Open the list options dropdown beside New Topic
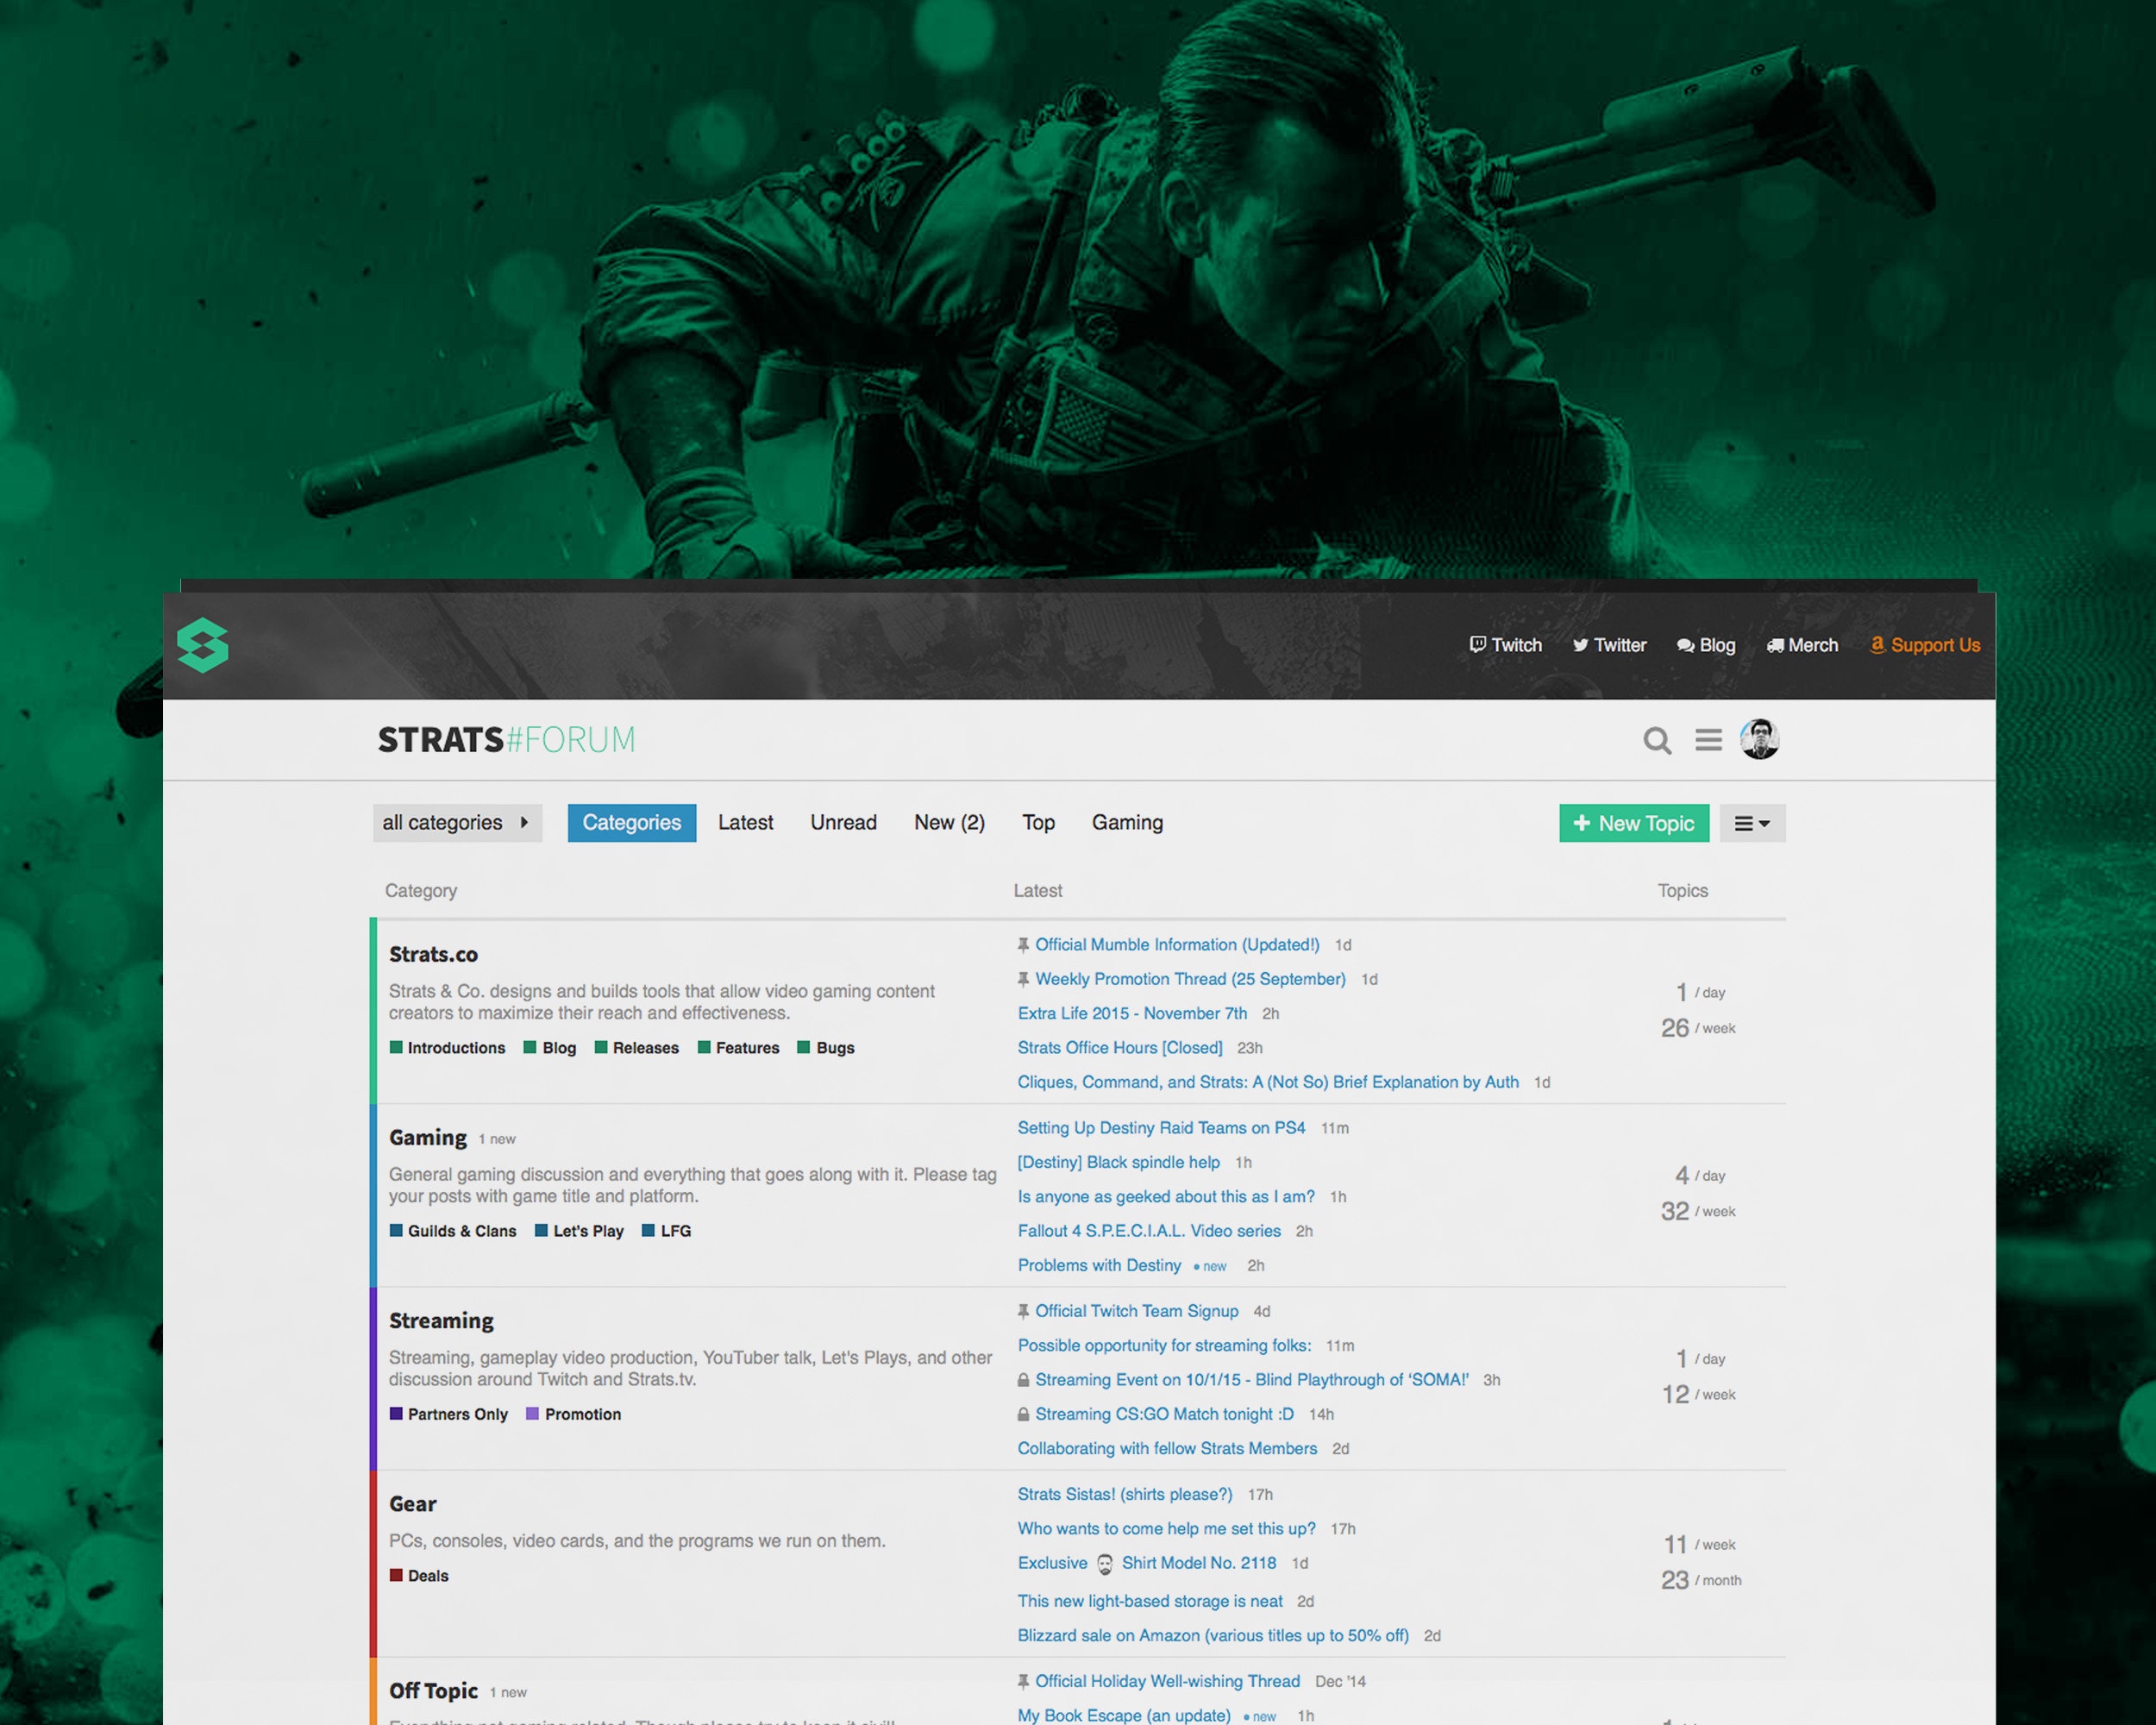The height and width of the screenshot is (1725, 2156). [x=1752, y=824]
